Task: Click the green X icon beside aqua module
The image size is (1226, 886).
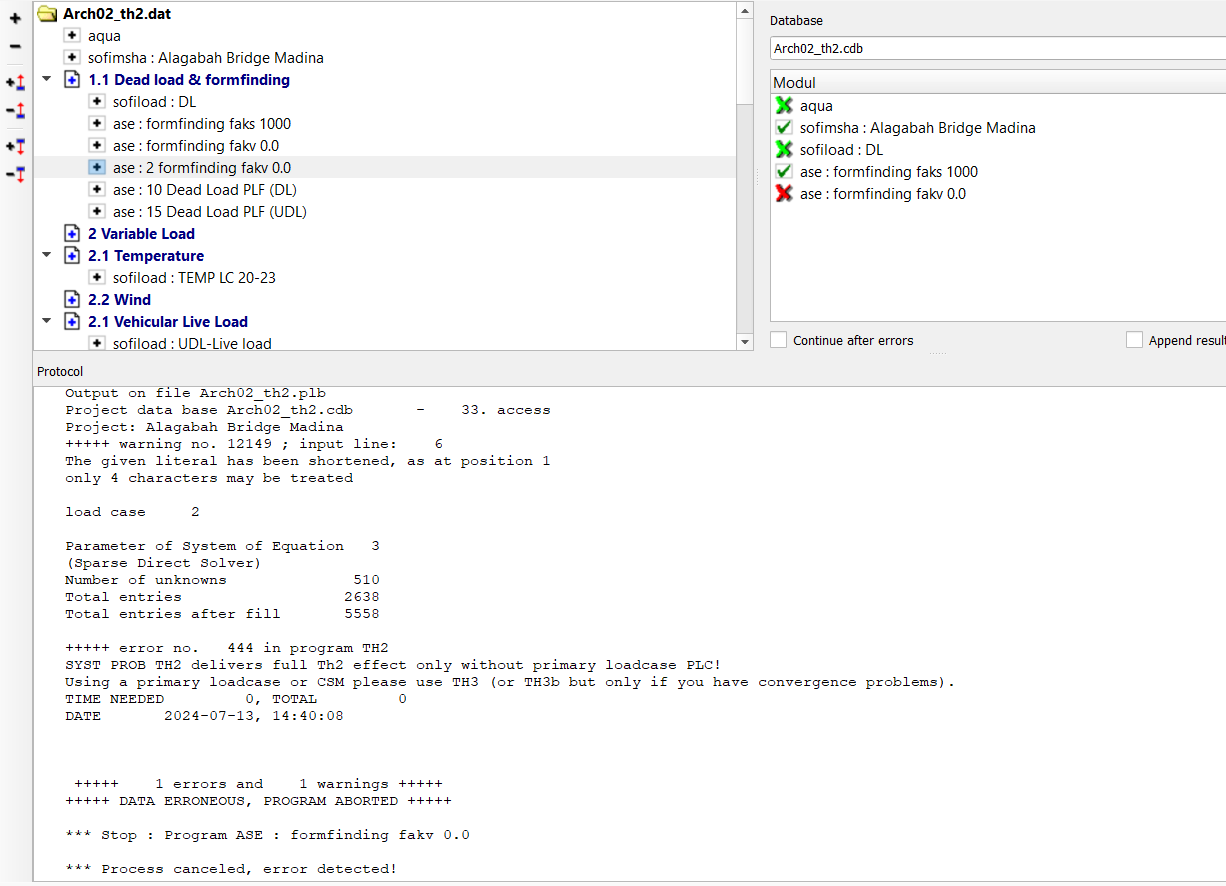Action: [784, 105]
